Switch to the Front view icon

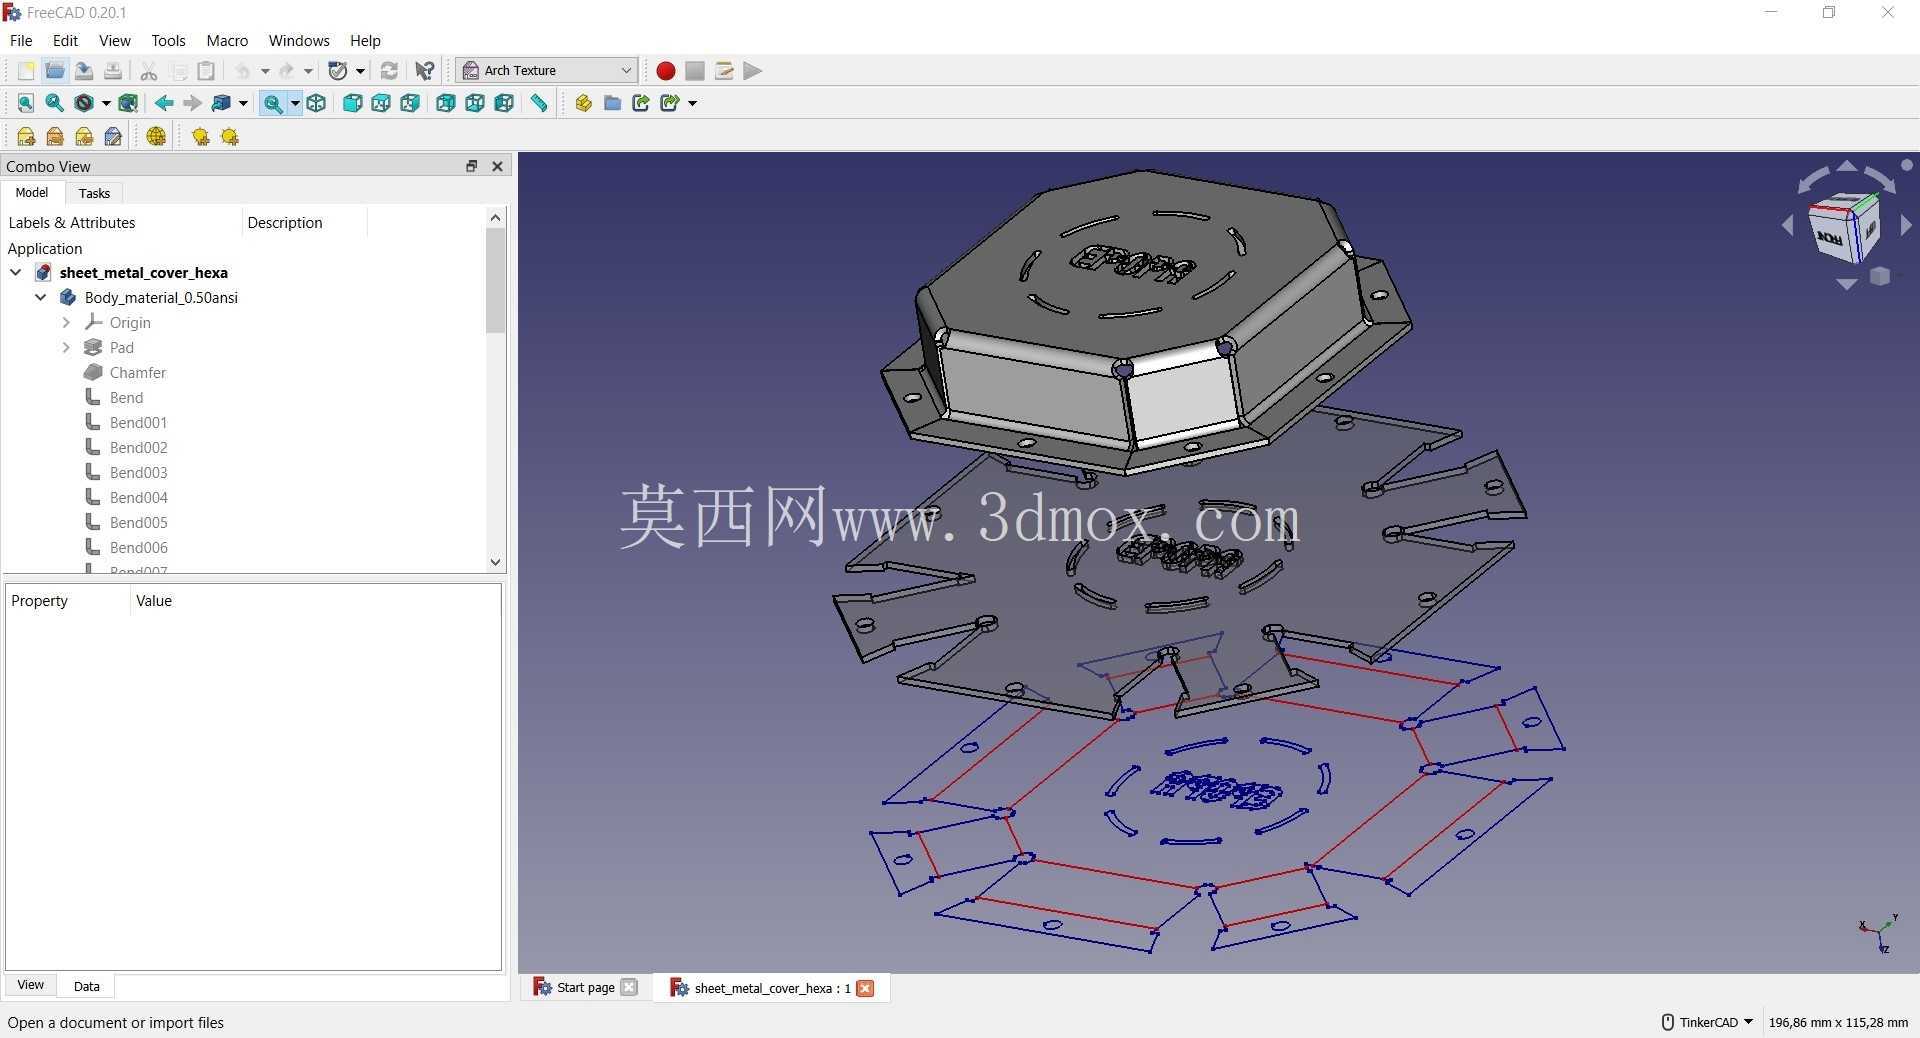[x=352, y=103]
